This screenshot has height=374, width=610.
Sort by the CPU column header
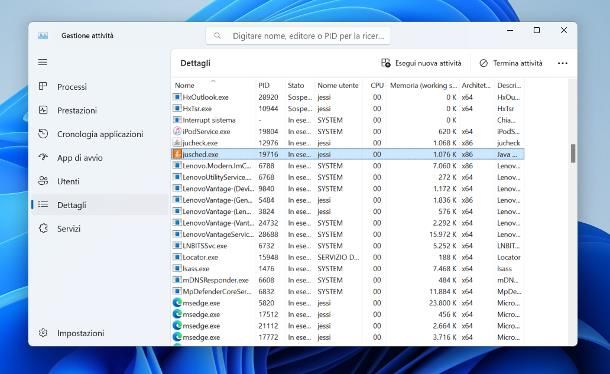tap(377, 85)
